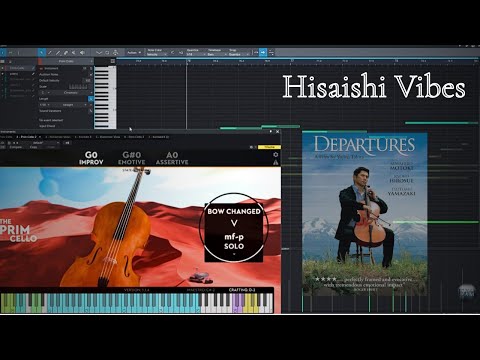This screenshot has width=480, height=360.
Task: Pin the Instruments panel
Action: (x=271, y=132)
